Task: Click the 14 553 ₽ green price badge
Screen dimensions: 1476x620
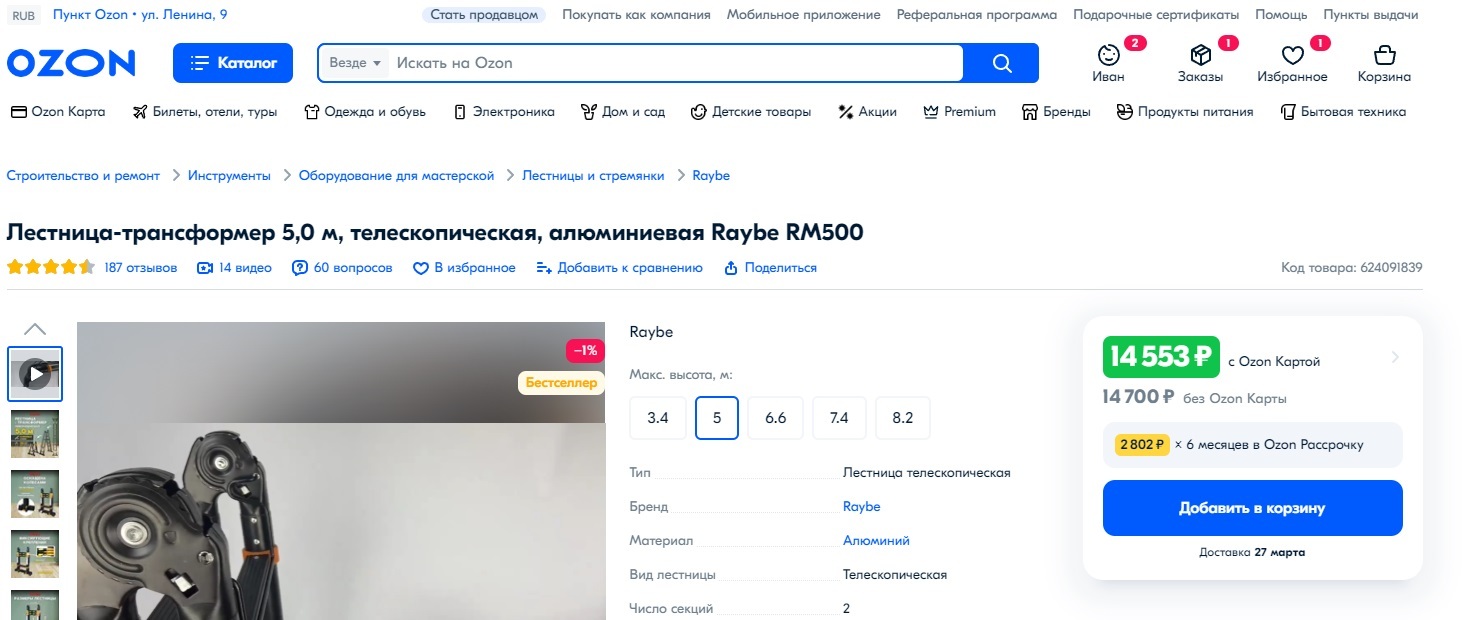Action: 1161,357
